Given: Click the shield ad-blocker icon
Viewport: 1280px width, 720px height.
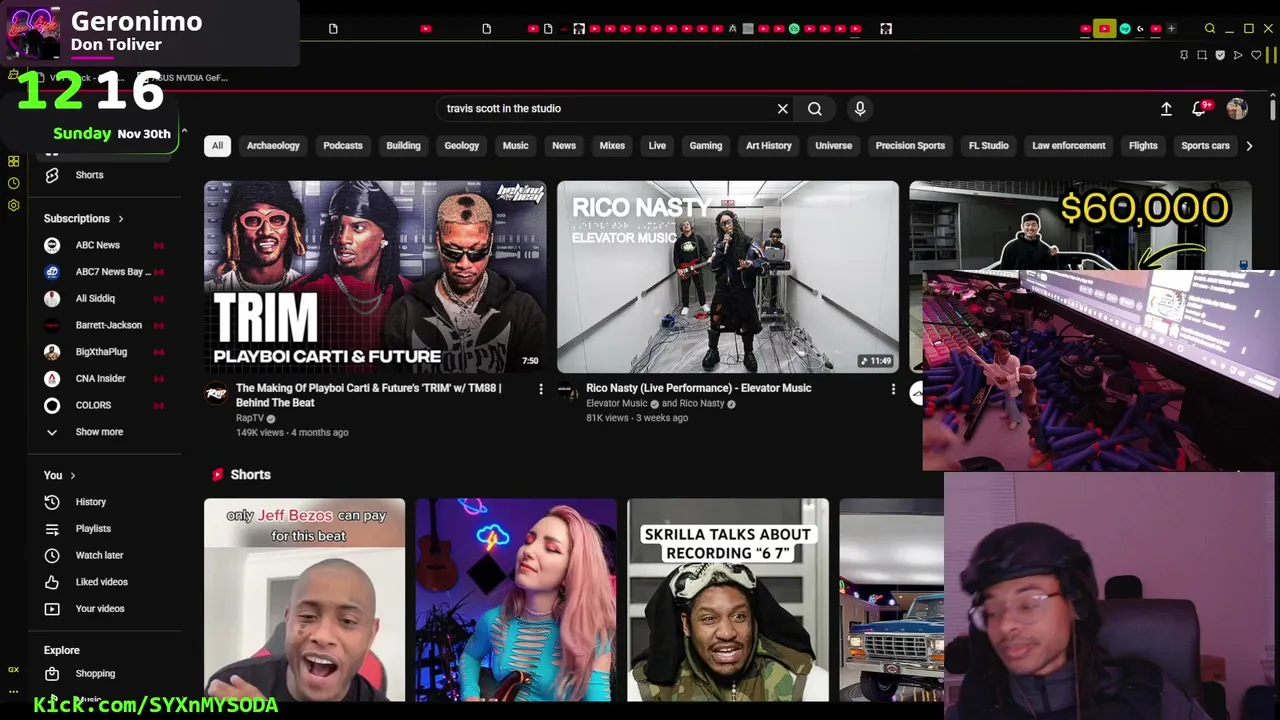Looking at the screenshot, I should [x=1220, y=55].
